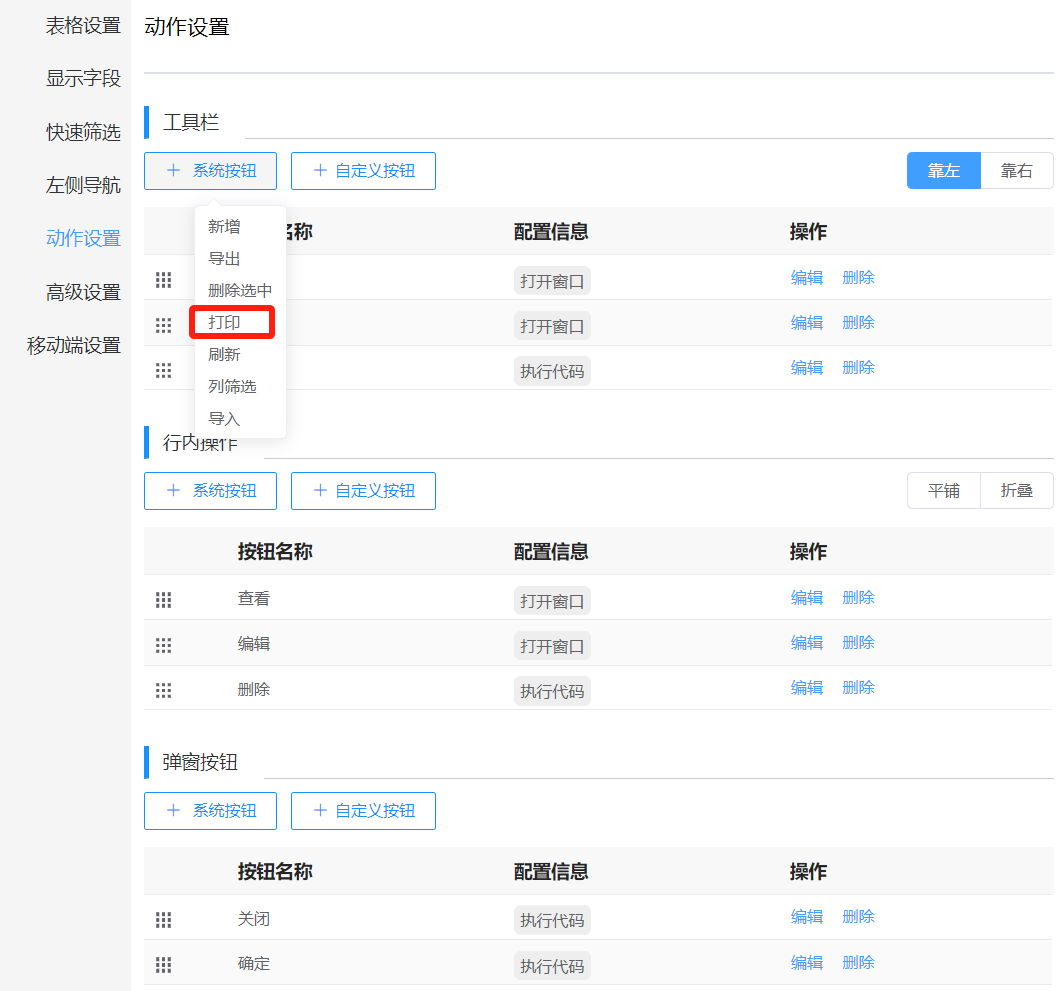
Task: Delete the 确定 popup button
Action: pyautogui.click(x=858, y=962)
